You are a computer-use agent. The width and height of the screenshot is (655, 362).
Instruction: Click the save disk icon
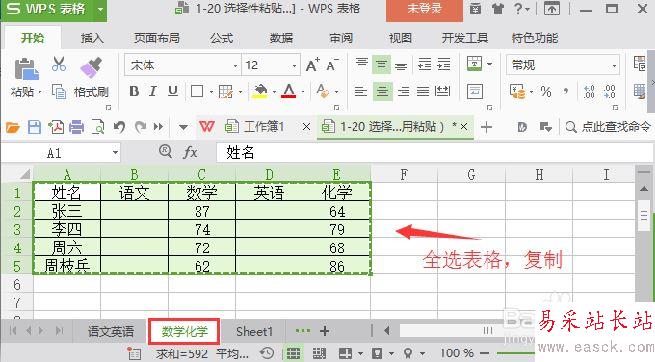click(34, 127)
